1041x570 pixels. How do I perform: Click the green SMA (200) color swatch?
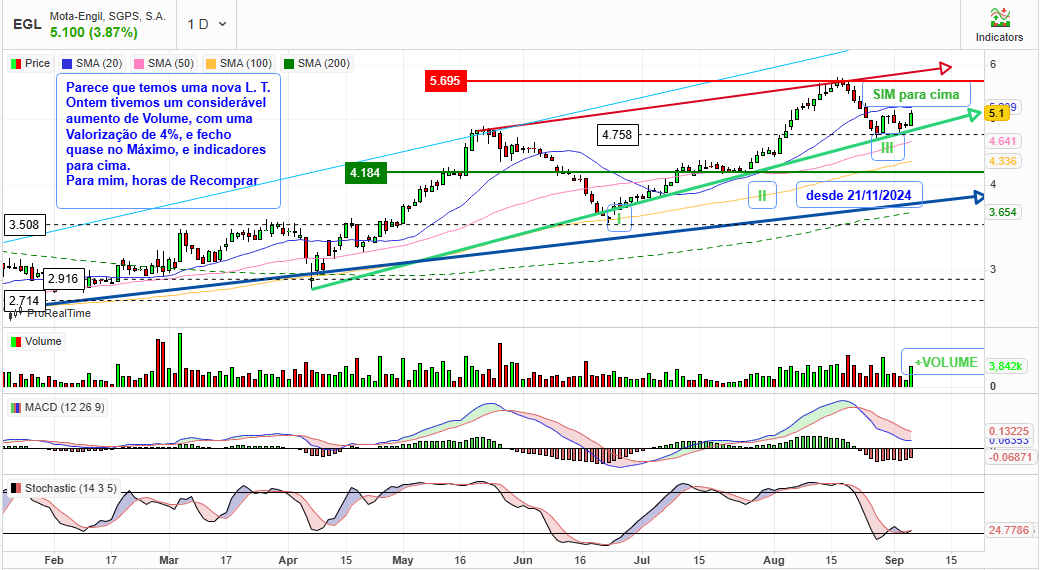[289, 64]
